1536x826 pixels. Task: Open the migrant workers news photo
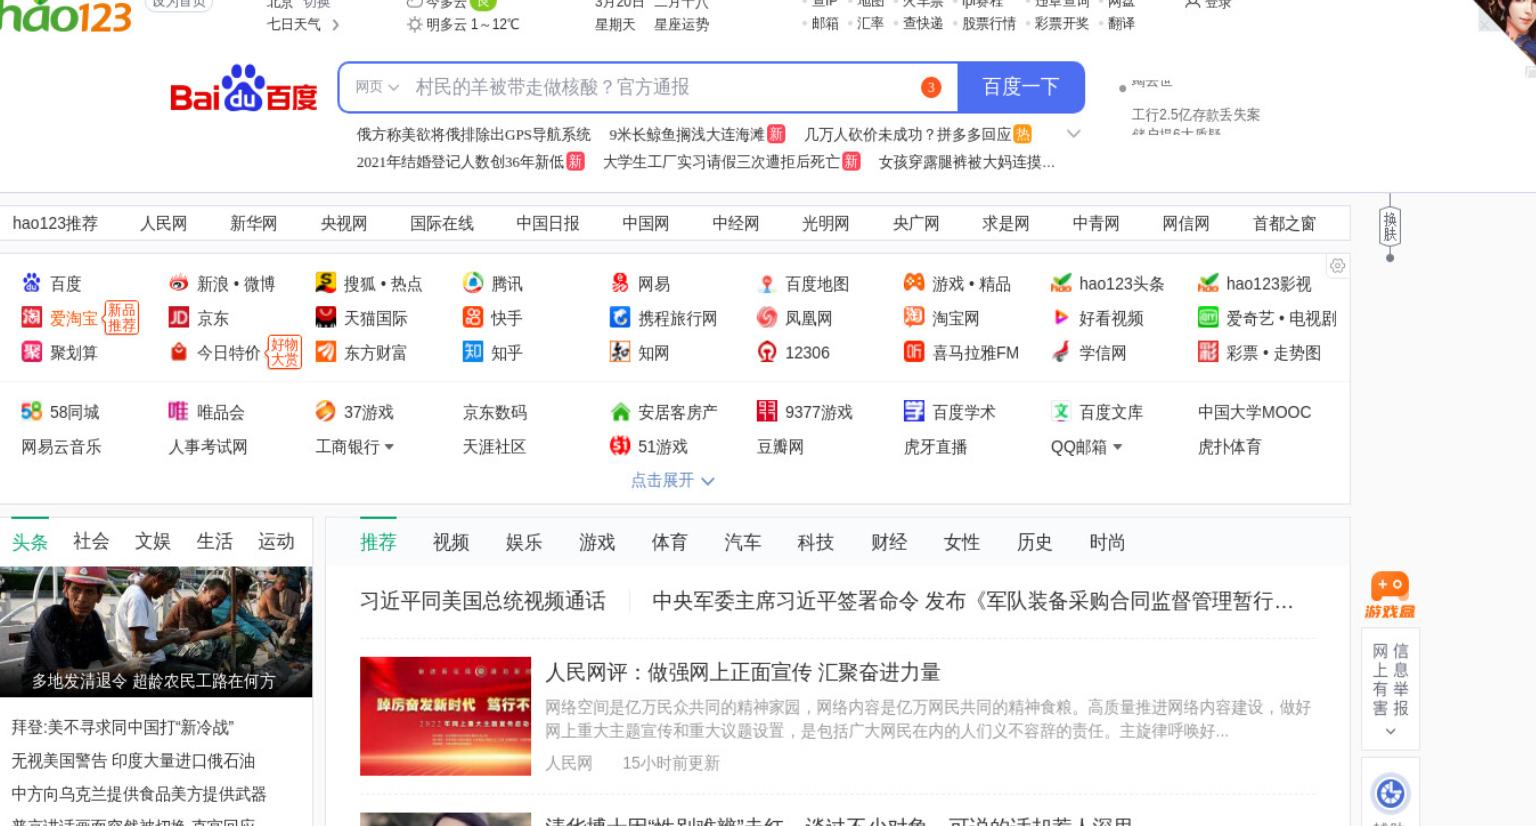(x=156, y=632)
